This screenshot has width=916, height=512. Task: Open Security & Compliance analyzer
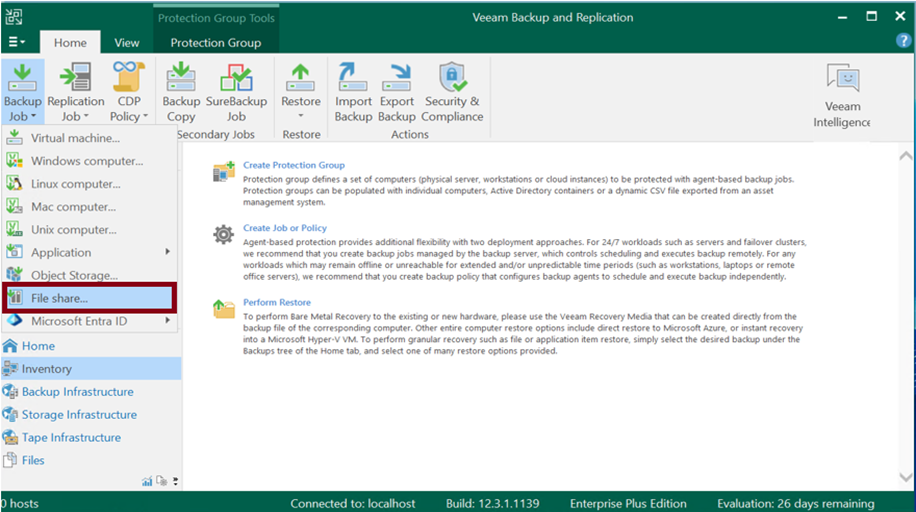452,92
